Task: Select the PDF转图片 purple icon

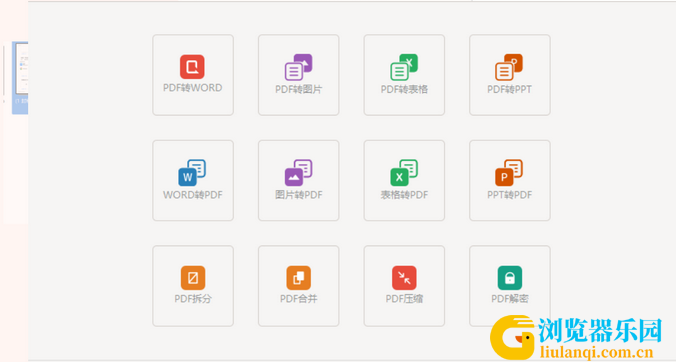Action: coord(298,67)
